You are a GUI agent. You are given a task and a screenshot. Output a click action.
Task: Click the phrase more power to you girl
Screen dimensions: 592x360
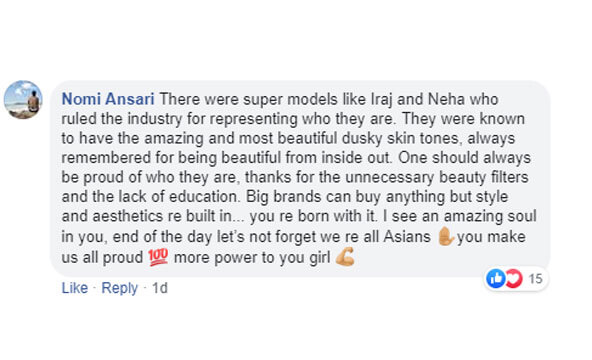(x=252, y=258)
